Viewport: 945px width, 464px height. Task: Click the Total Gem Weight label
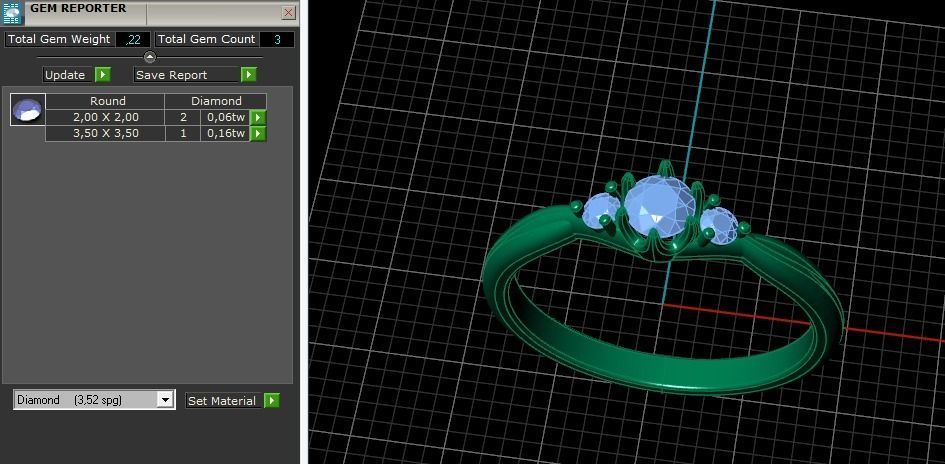tap(58, 39)
